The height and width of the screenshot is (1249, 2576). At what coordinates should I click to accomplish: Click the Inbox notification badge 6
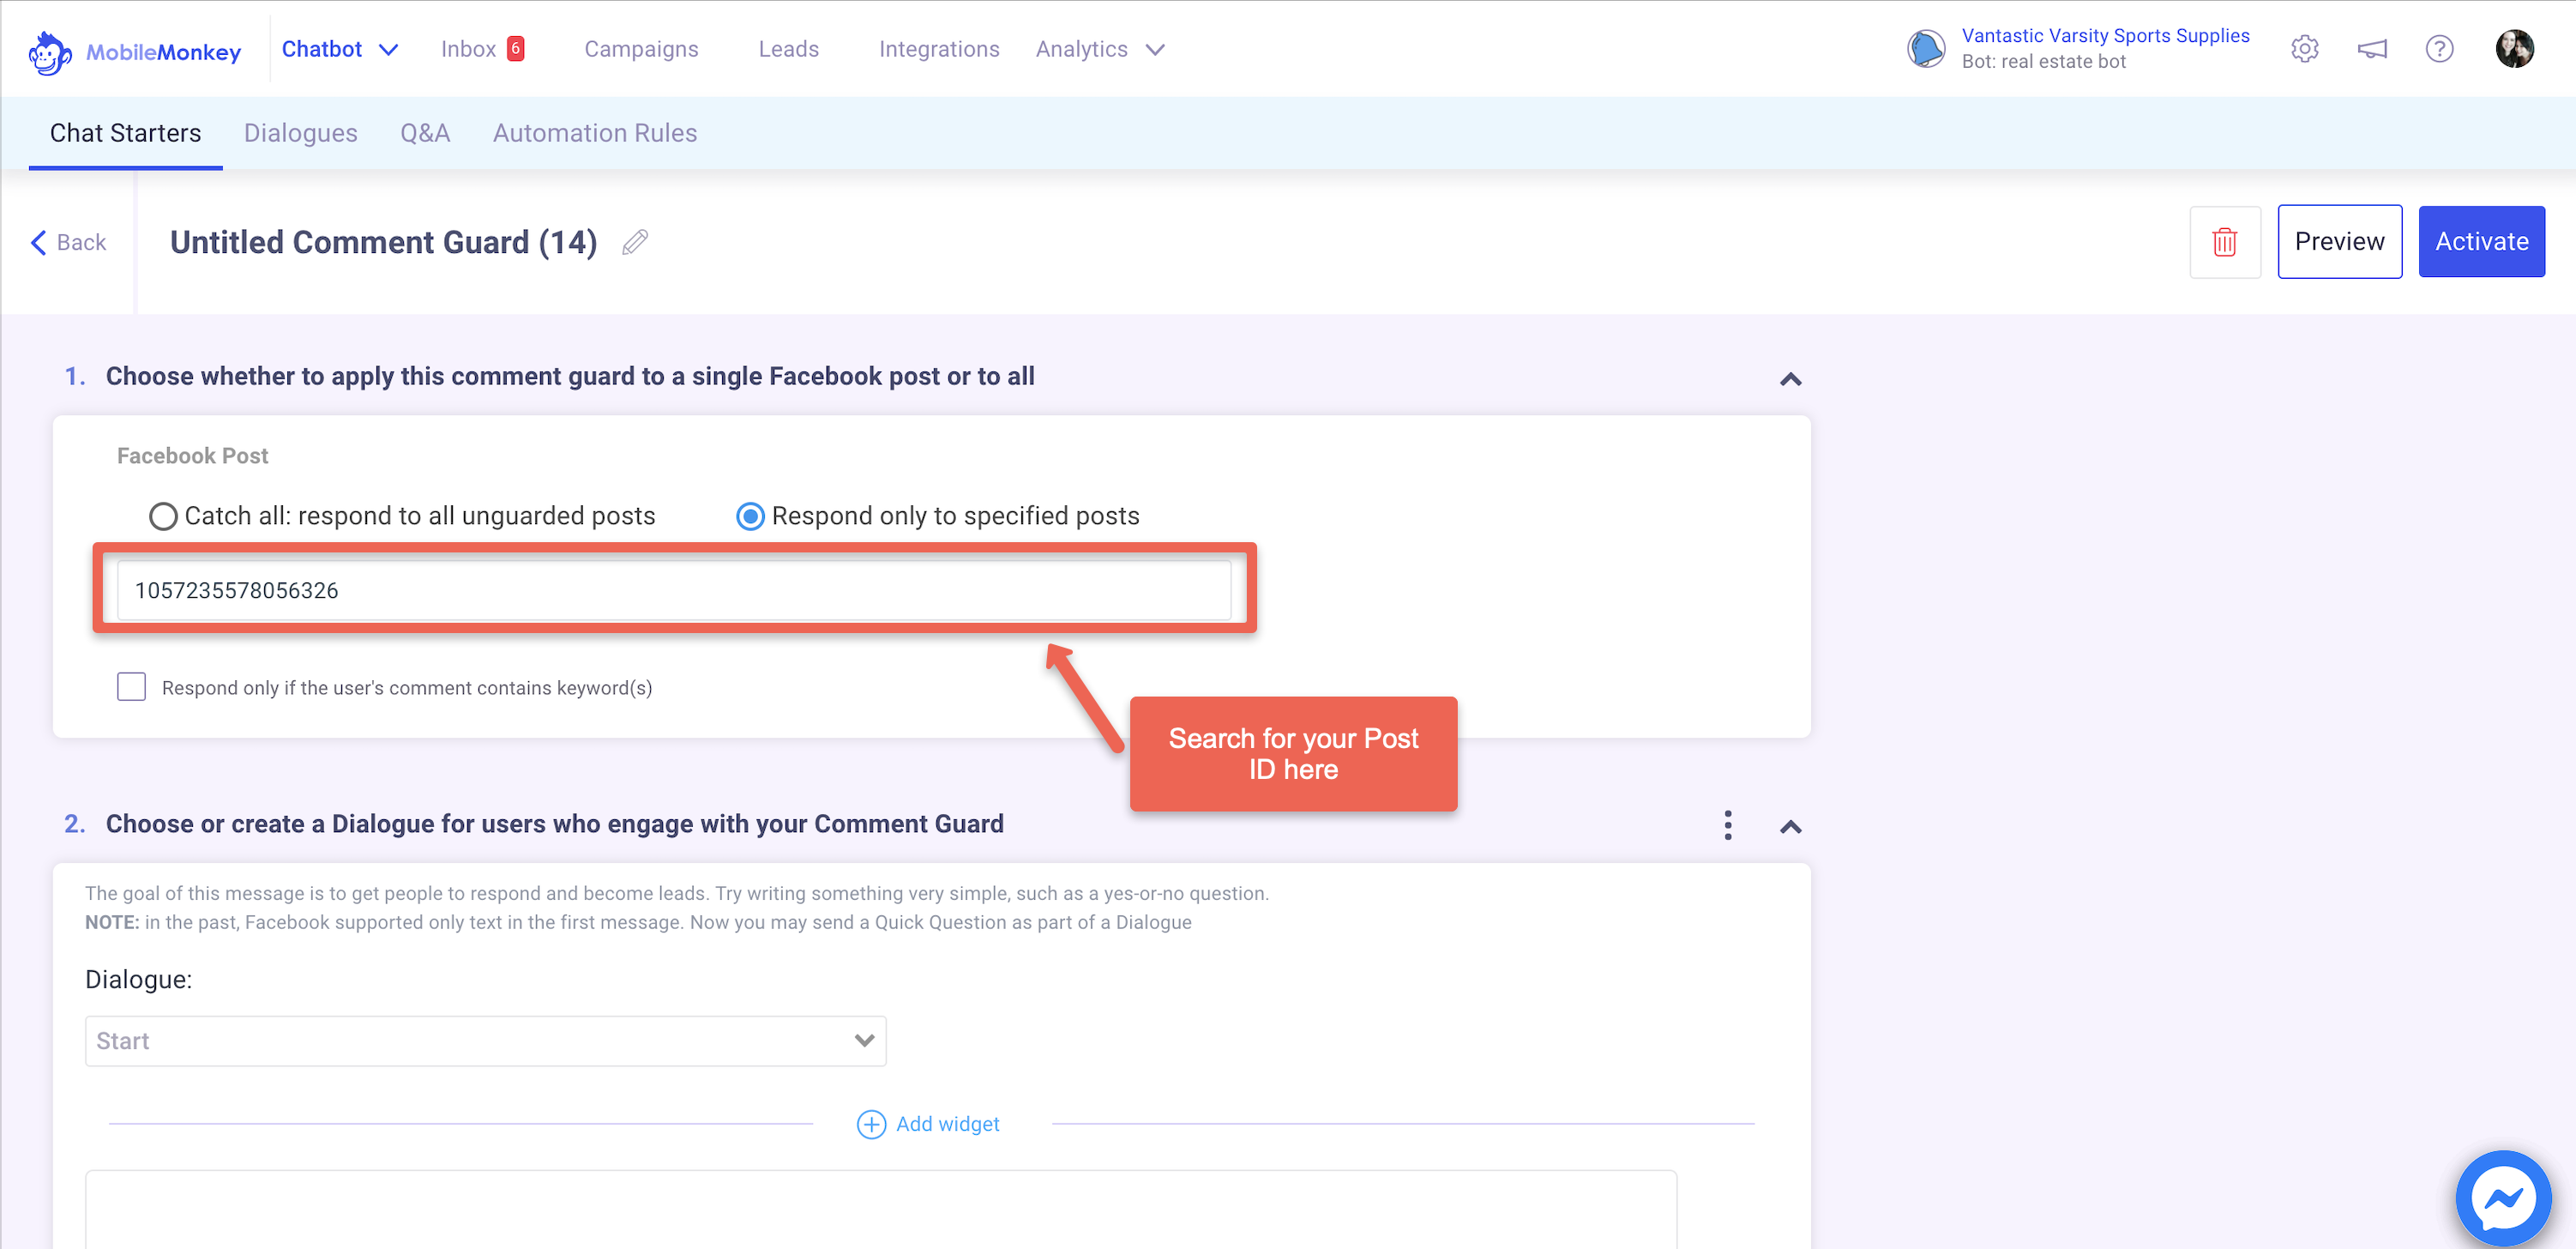[515, 48]
